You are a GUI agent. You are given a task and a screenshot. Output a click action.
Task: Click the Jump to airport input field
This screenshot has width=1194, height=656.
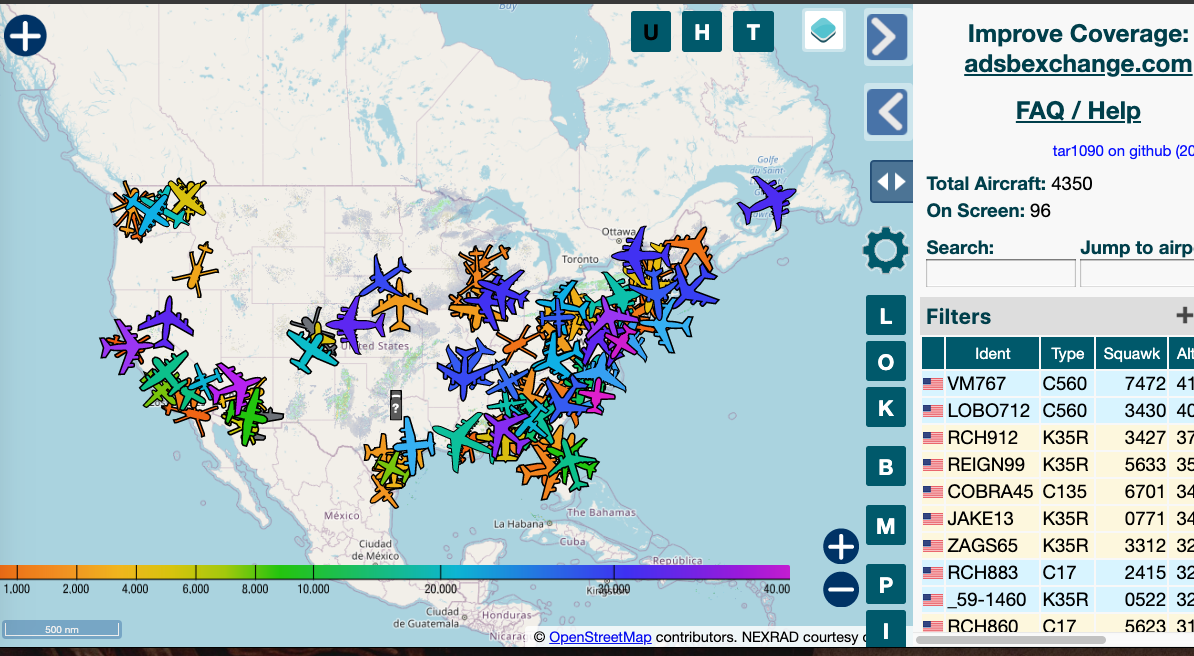1137,273
